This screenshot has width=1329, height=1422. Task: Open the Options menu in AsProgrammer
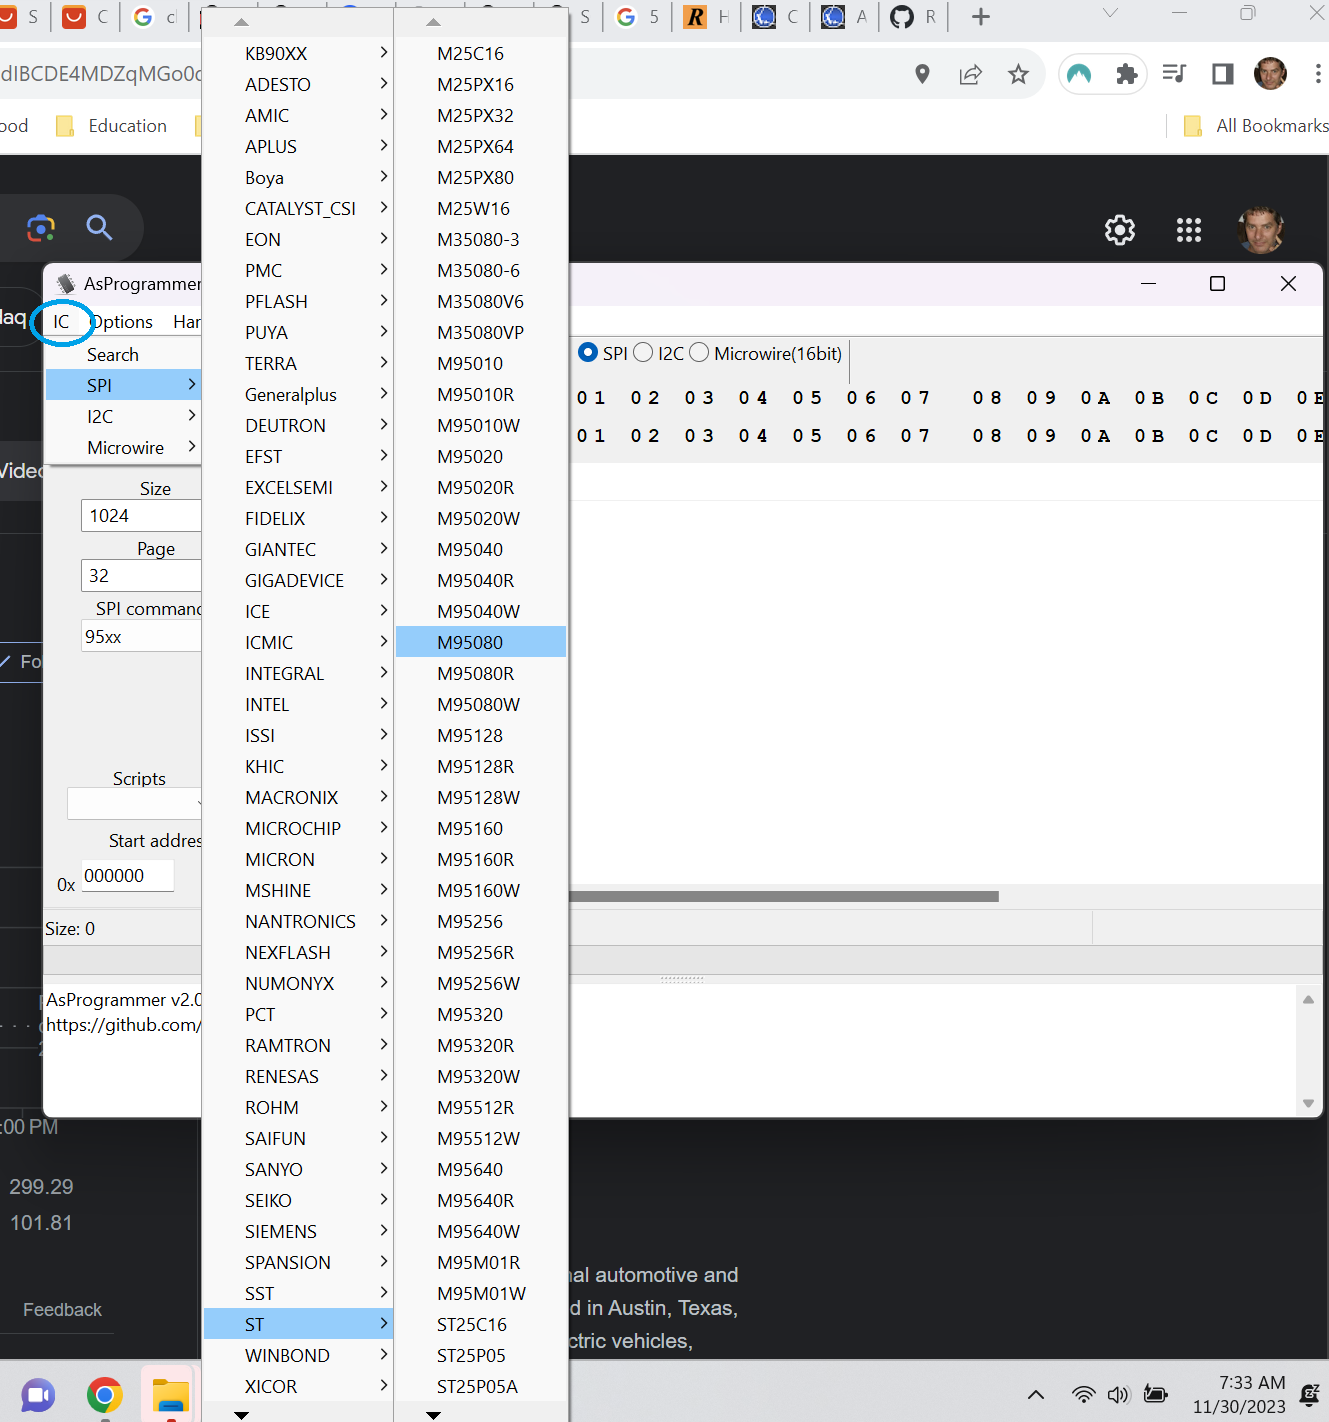coord(123,322)
